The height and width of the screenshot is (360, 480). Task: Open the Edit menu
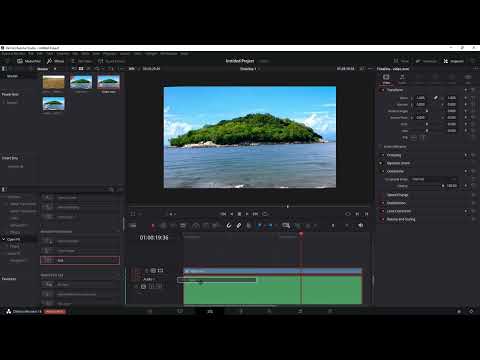point(40,53)
